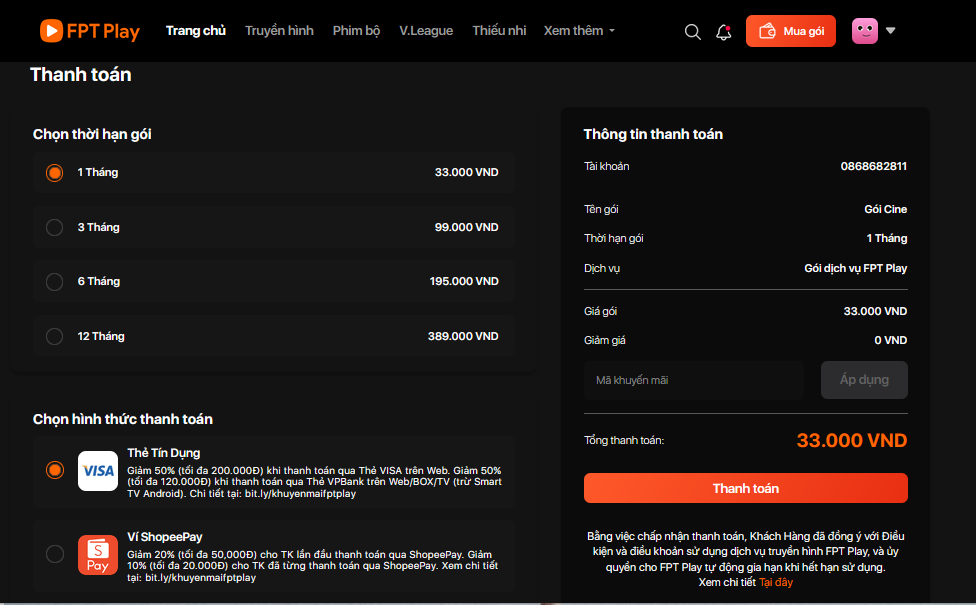The image size is (976, 605).
Task: Click the orange Thanh toán button
Action: click(x=746, y=488)
